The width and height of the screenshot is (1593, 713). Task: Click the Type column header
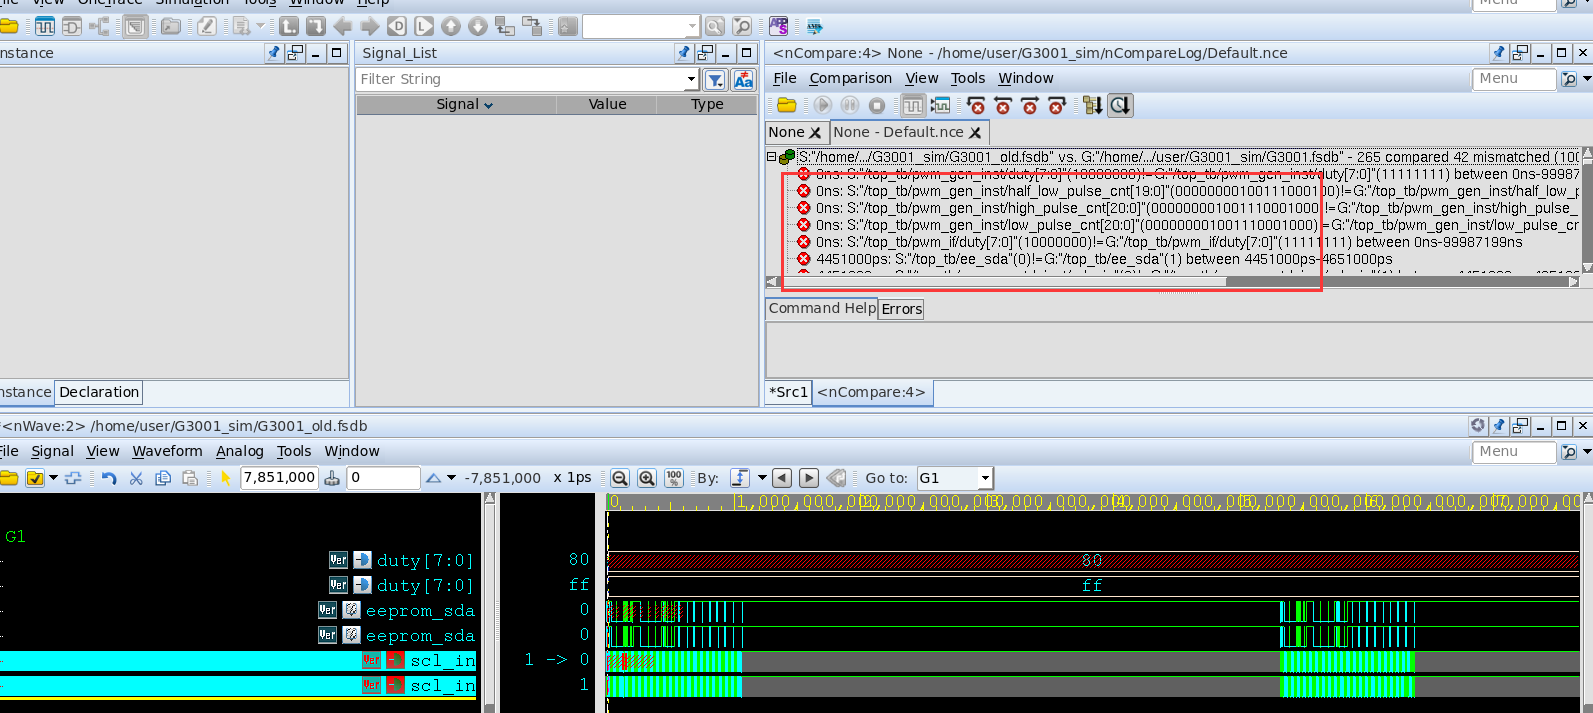[707, 104]
